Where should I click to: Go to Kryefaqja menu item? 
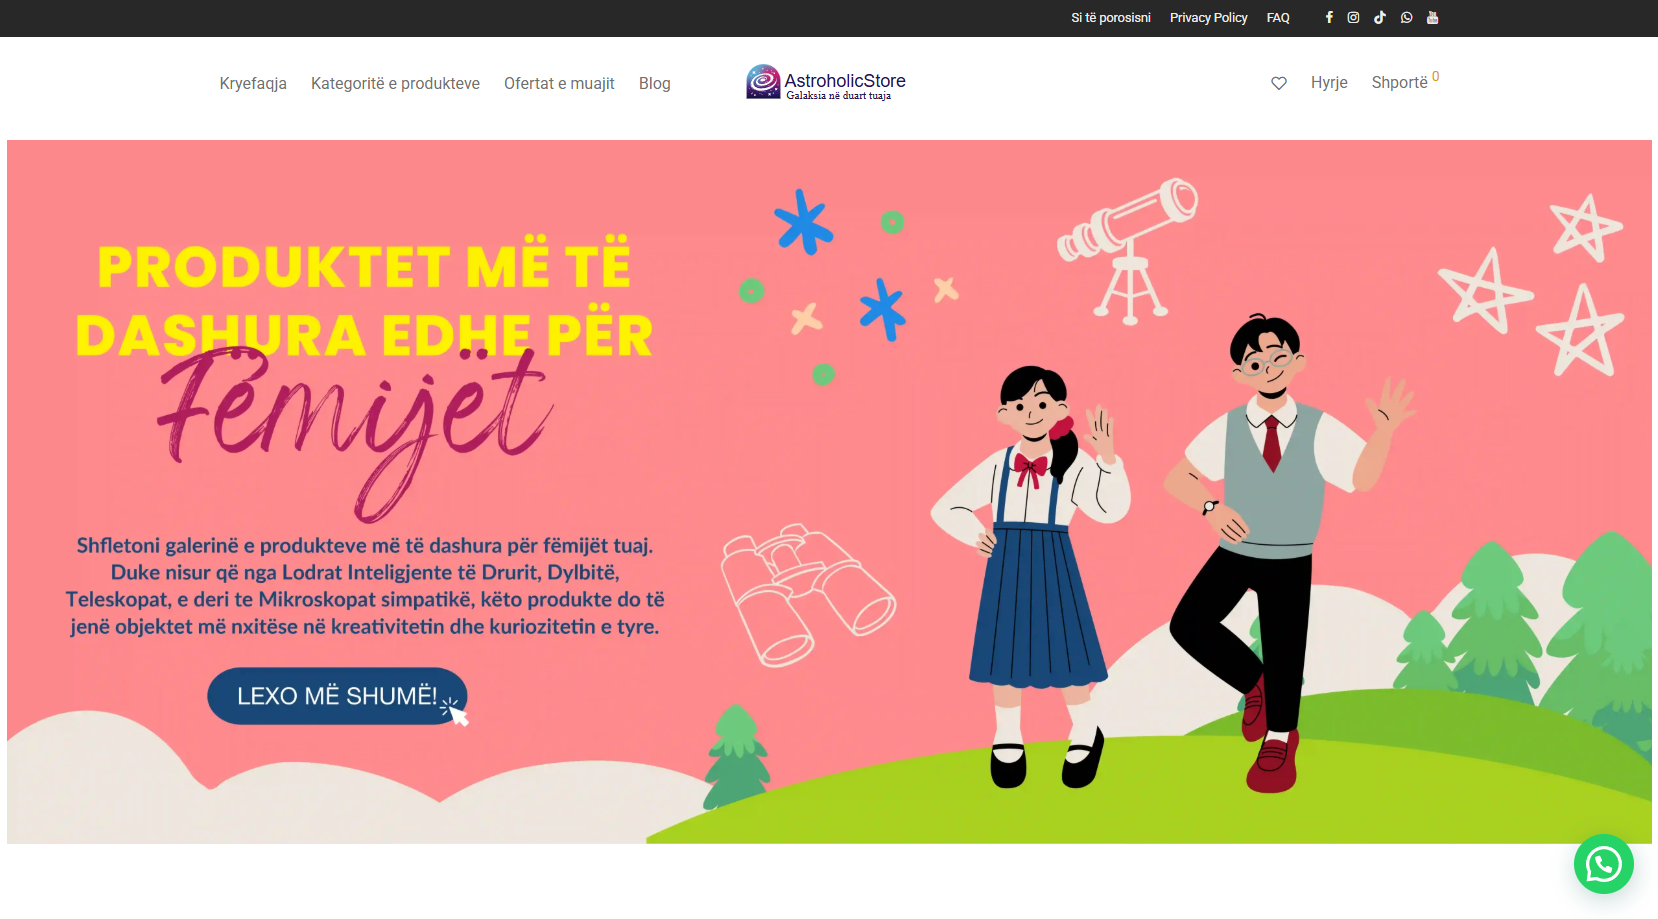253,83
